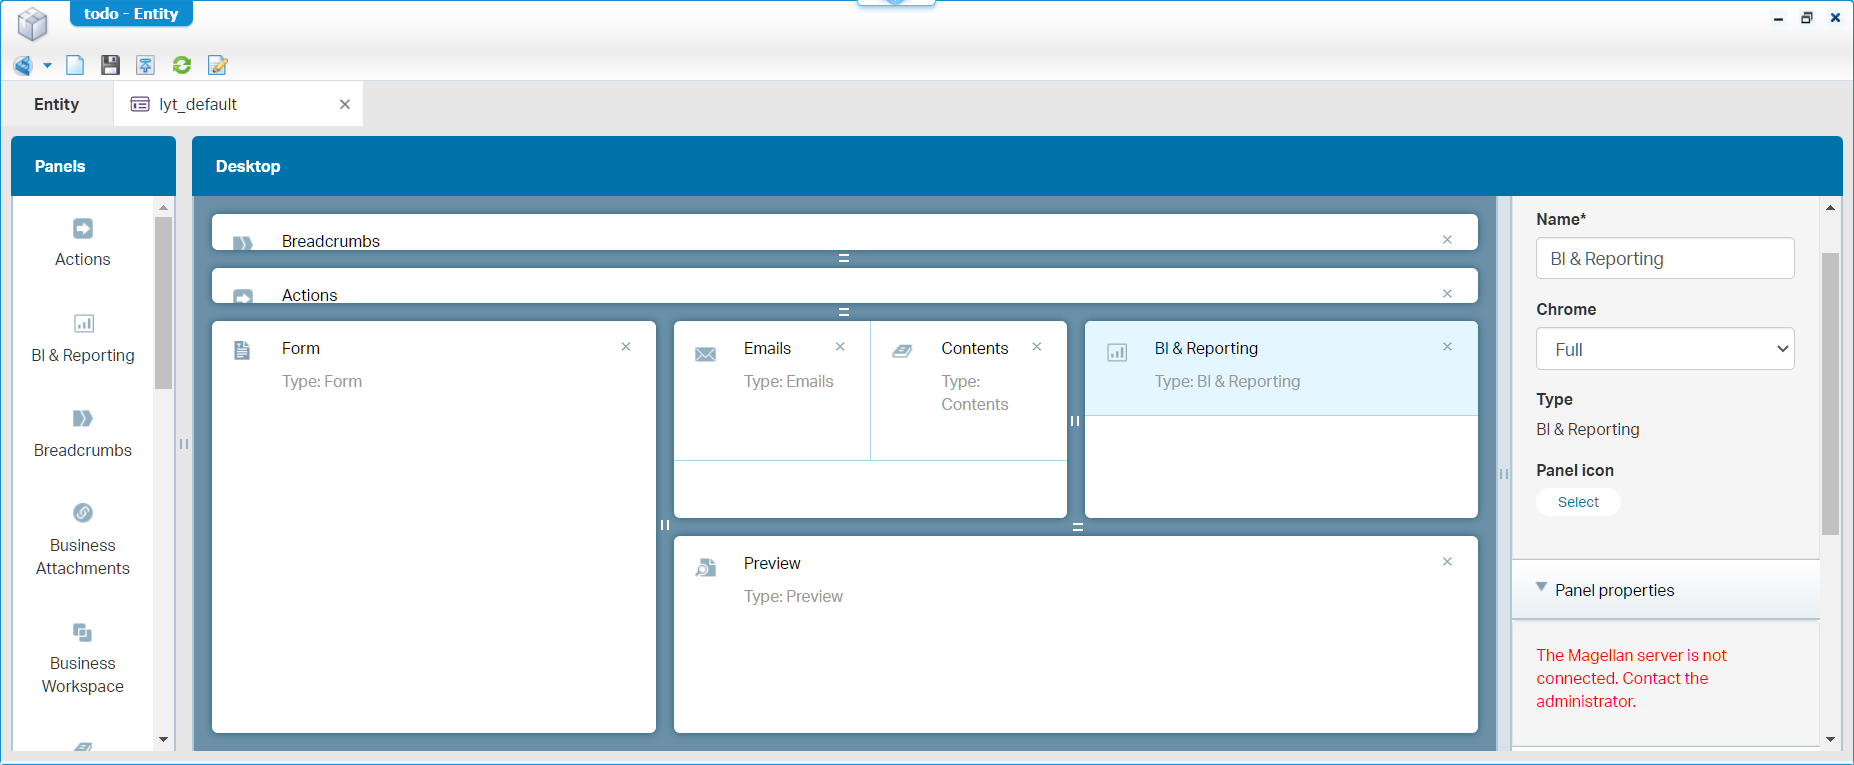
Task: Click the green Refresh arrows icon
Action: [x=182, y=65]
